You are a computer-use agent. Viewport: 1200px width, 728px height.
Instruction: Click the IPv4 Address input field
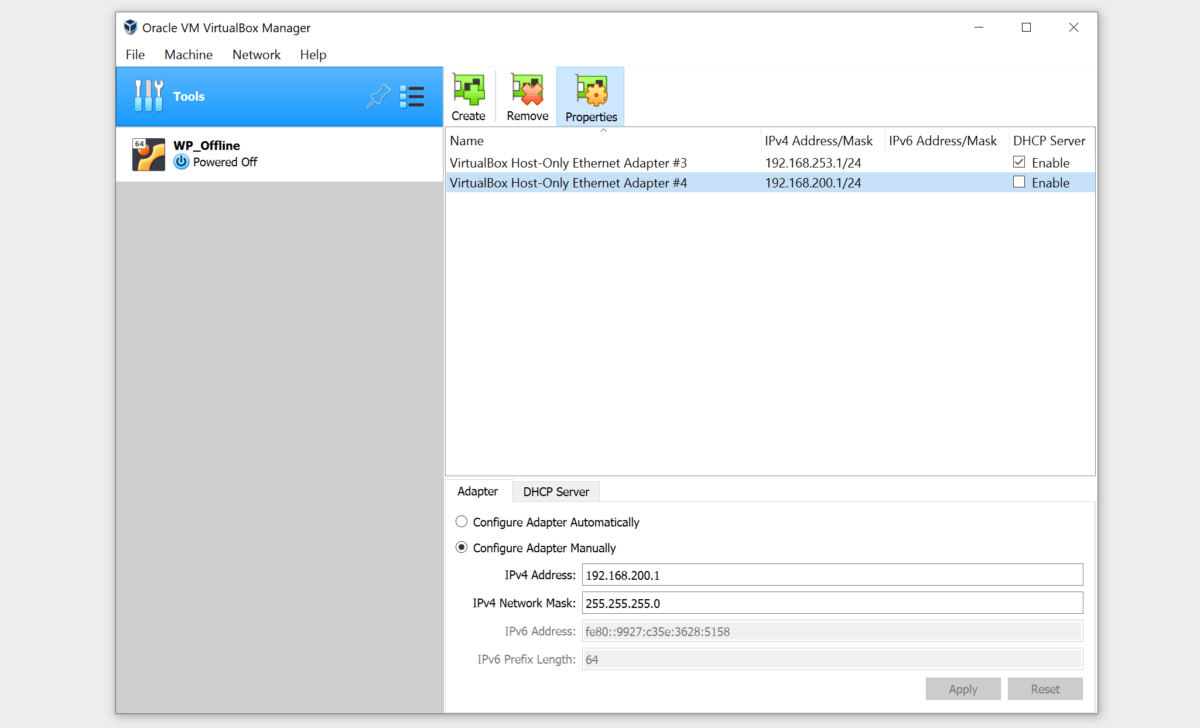point(832,575)
